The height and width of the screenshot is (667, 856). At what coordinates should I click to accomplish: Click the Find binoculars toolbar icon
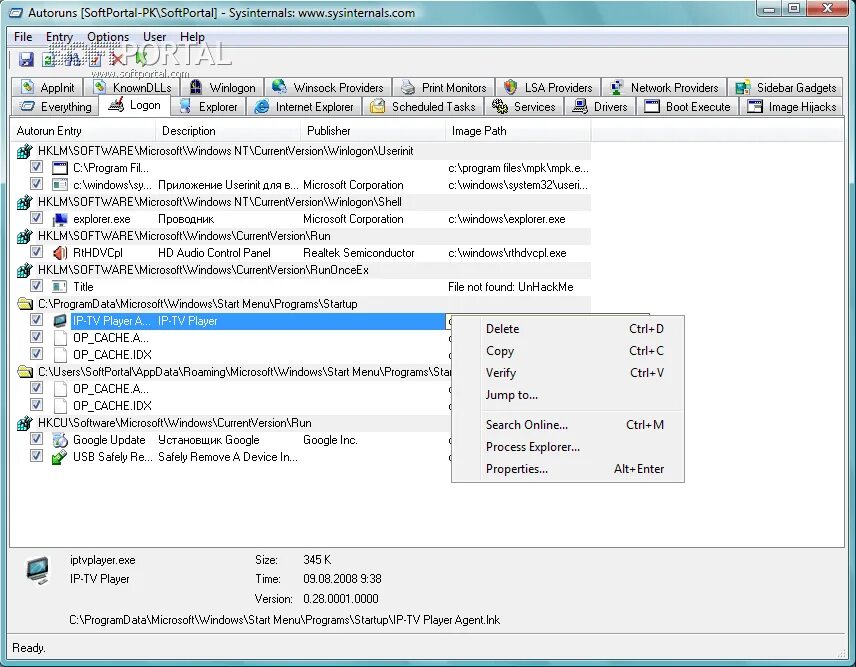[x=72, y=59]
